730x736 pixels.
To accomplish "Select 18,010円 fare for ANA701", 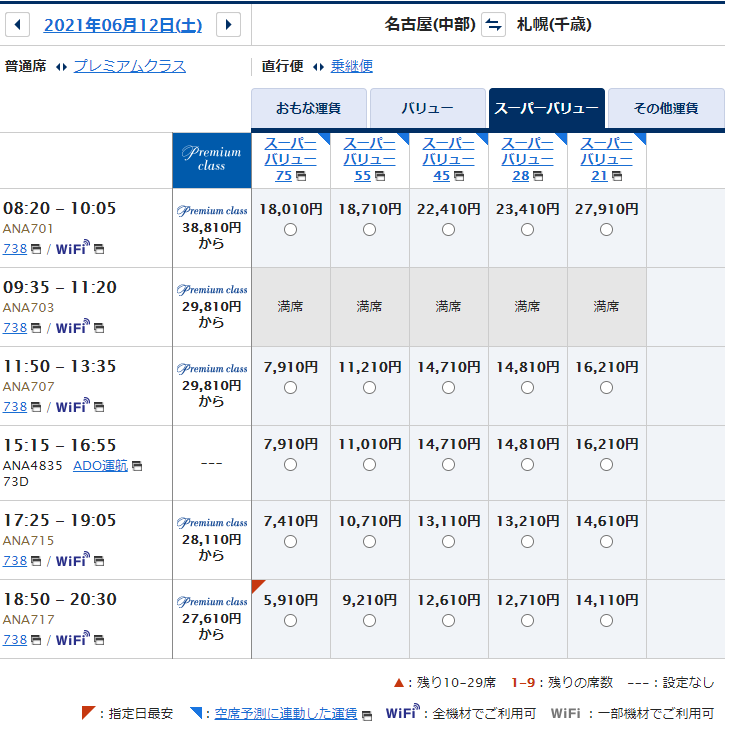I will pos(291,230).
